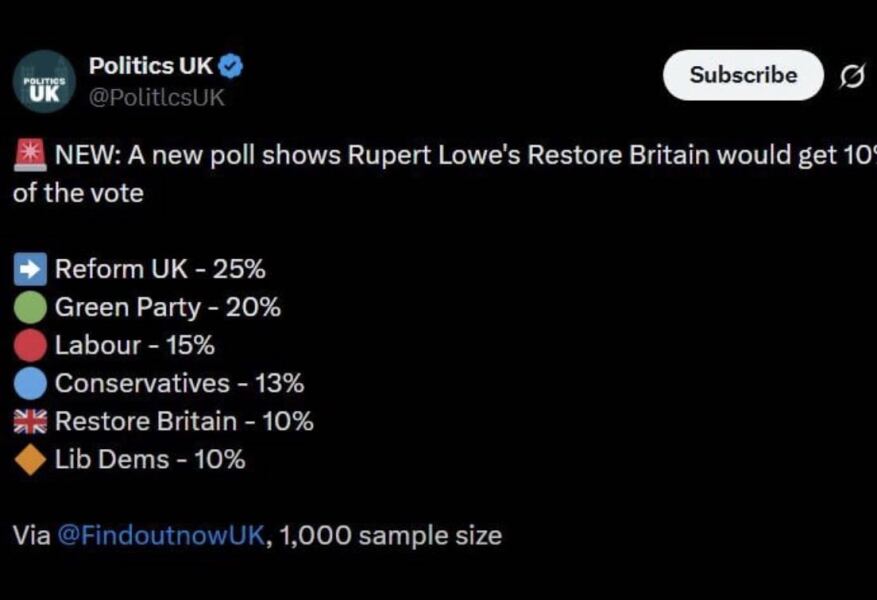
Task: Click the Restore Britain - 10% text
Action: point(184,421)
